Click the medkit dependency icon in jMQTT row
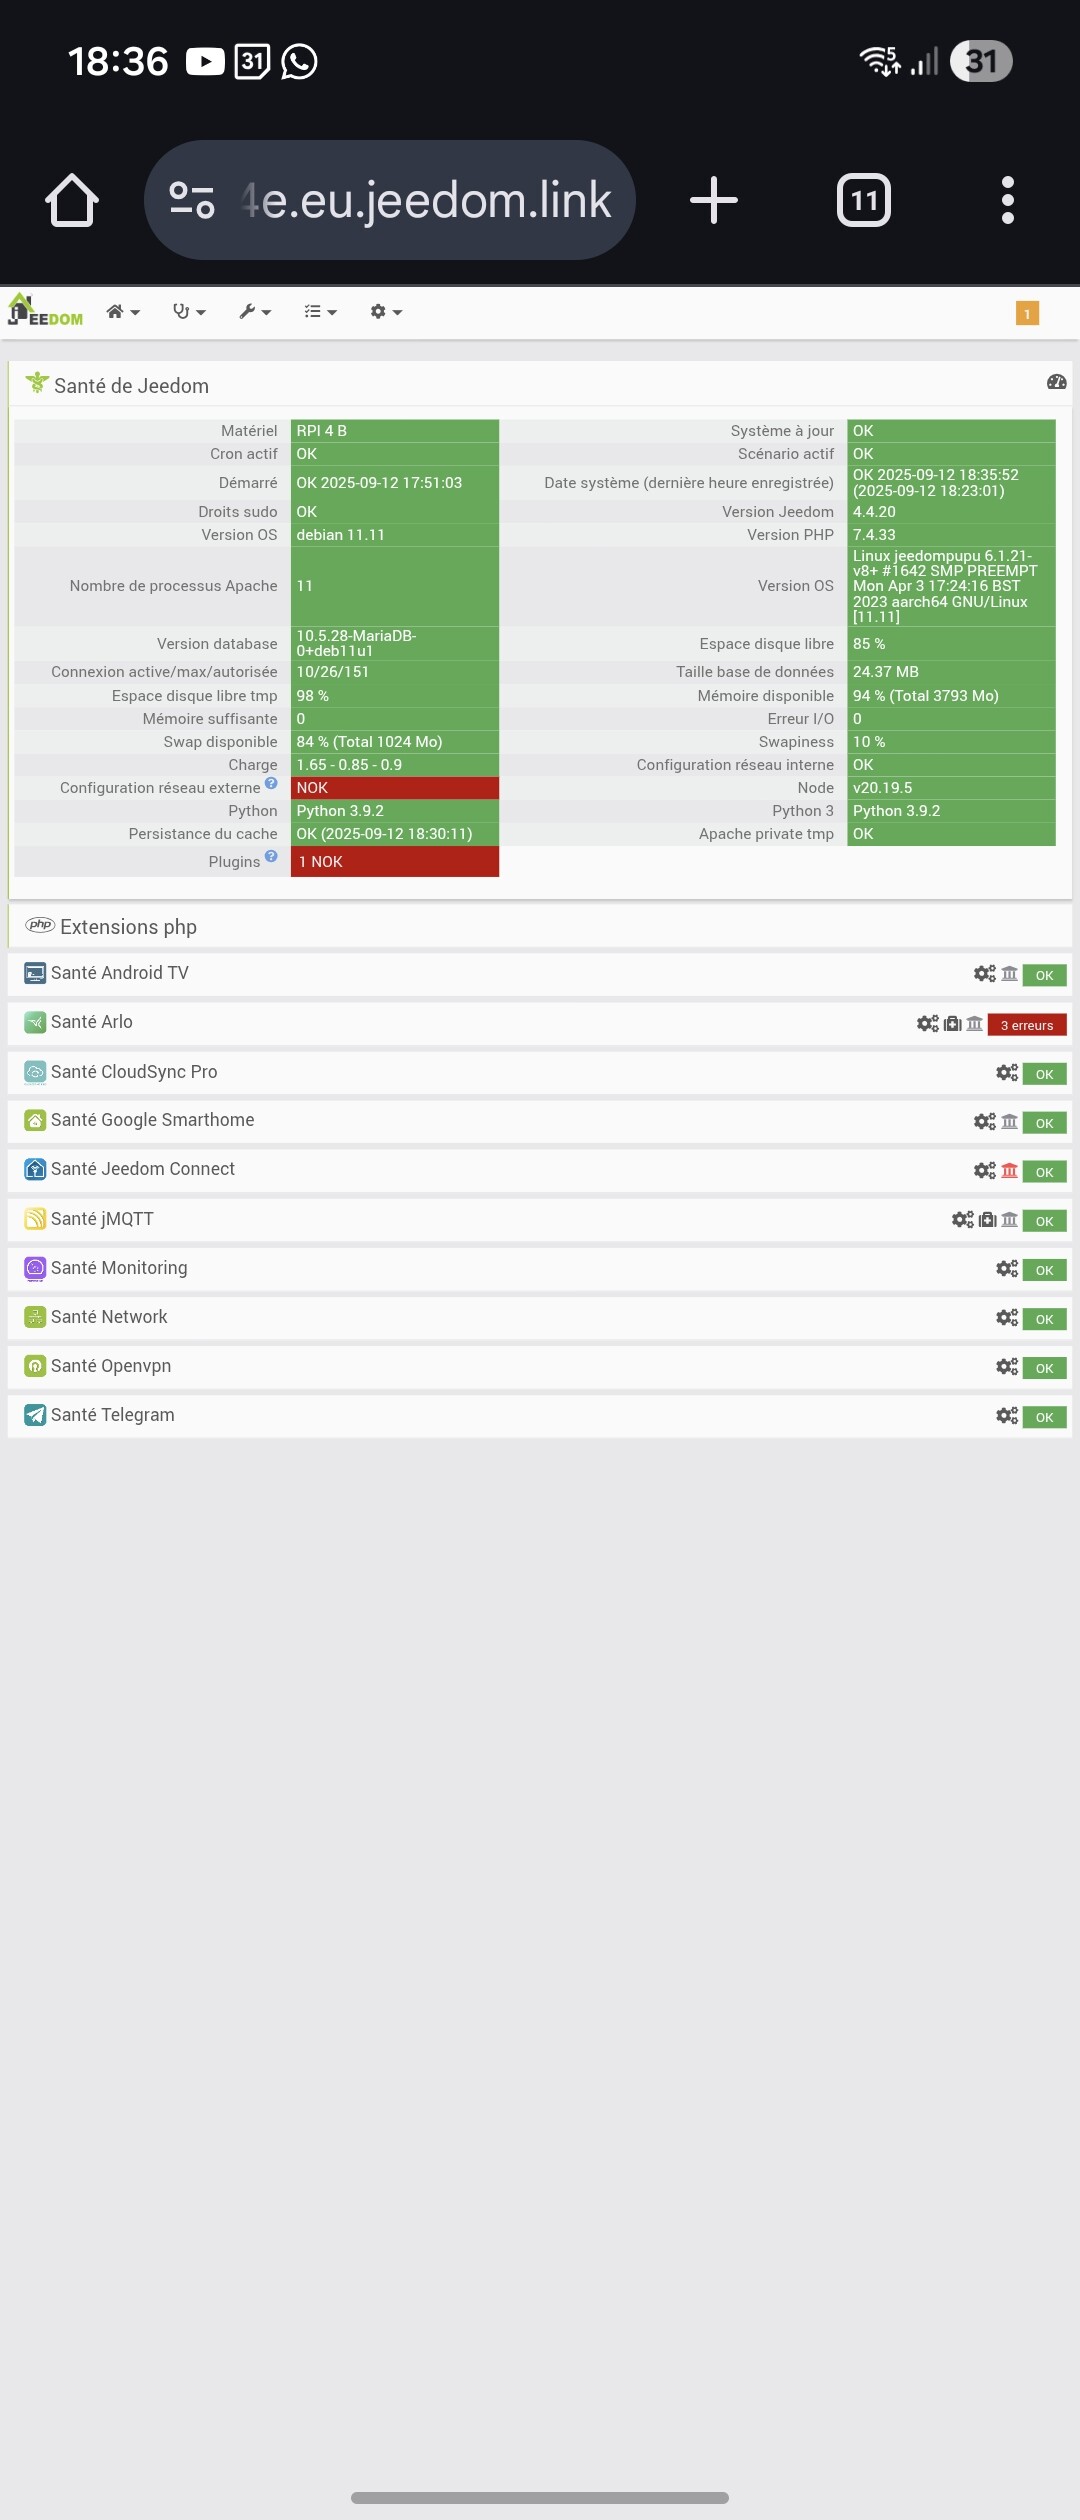This screenshot has width=1080, height=2520. pyautogui.click(x=987, y=1219)
